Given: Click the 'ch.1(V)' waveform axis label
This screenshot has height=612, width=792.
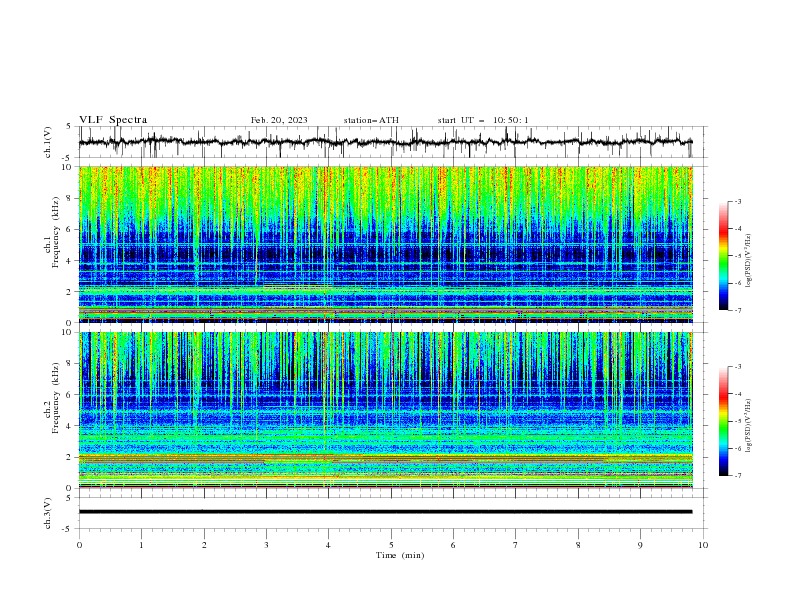Looking at the screenshot, I should tap(48, 142).
